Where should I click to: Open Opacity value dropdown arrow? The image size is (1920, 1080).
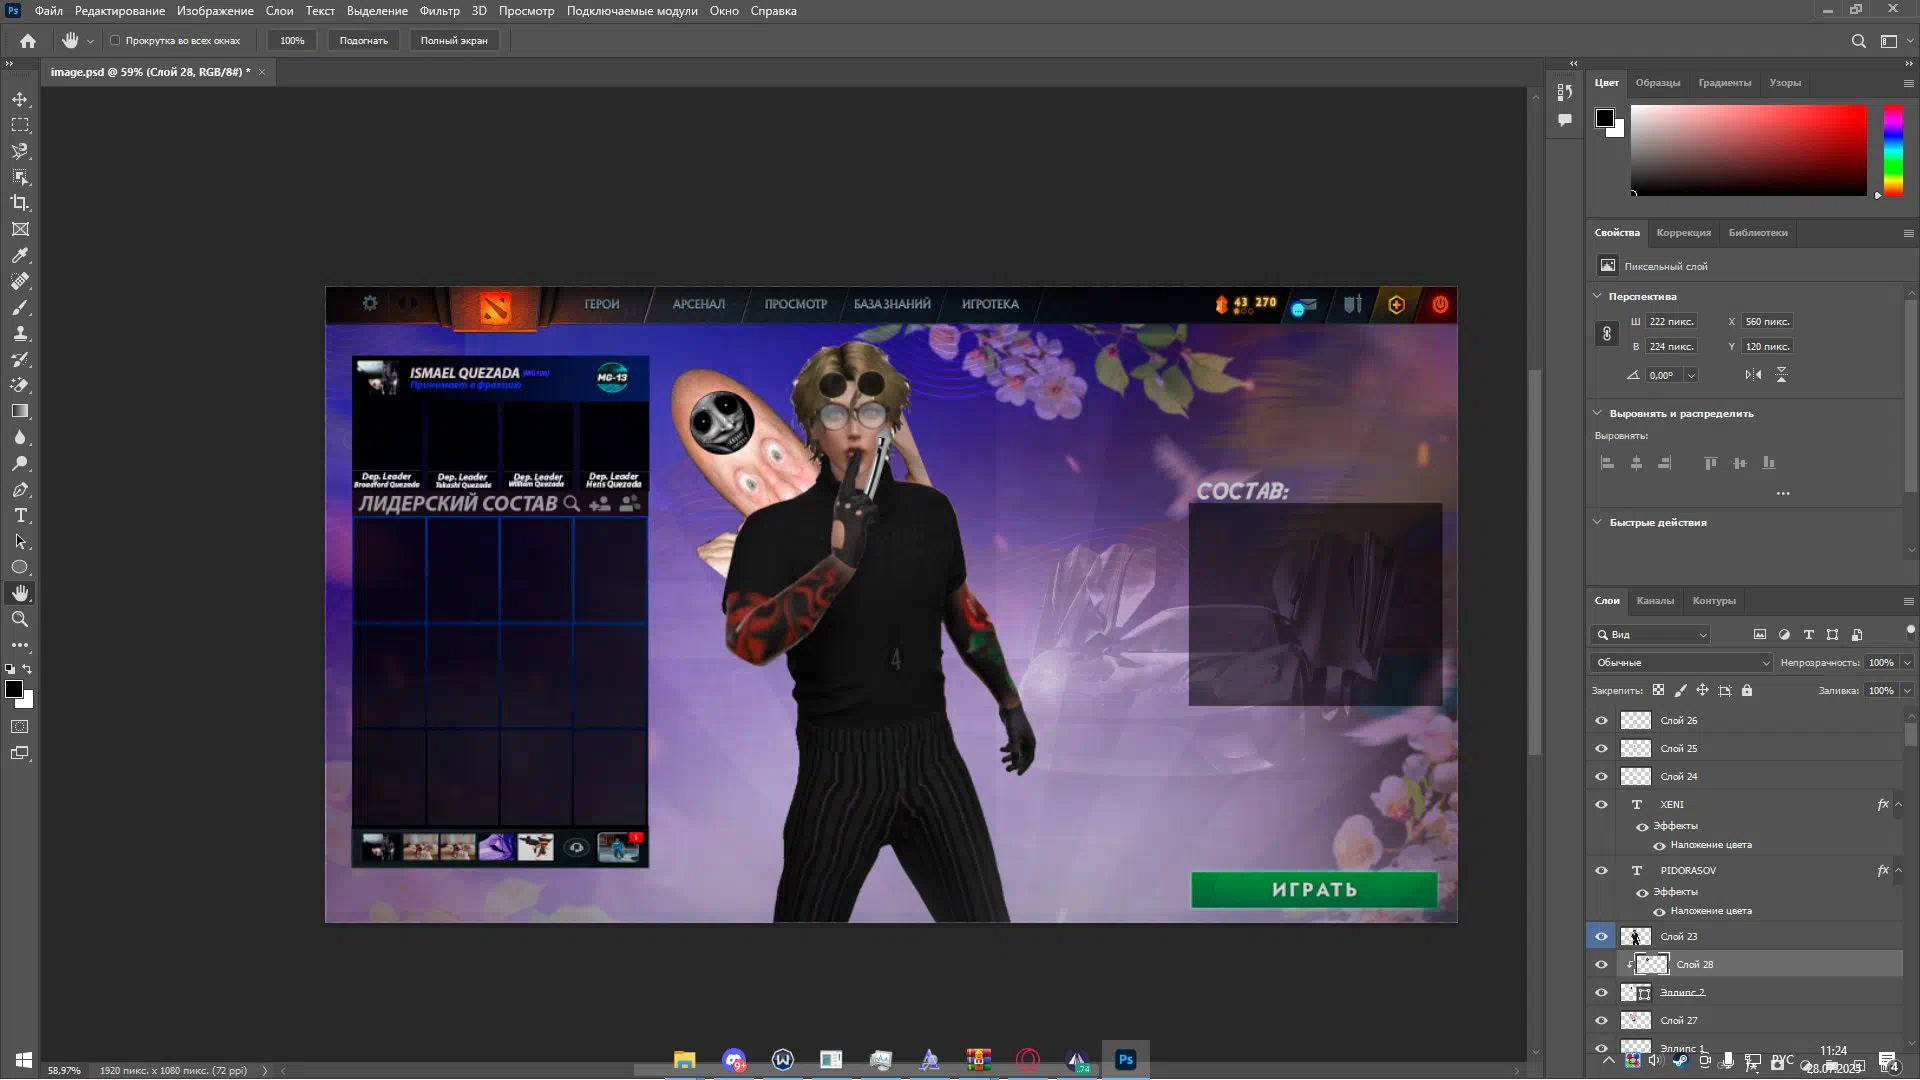[x=1907, y=663]
